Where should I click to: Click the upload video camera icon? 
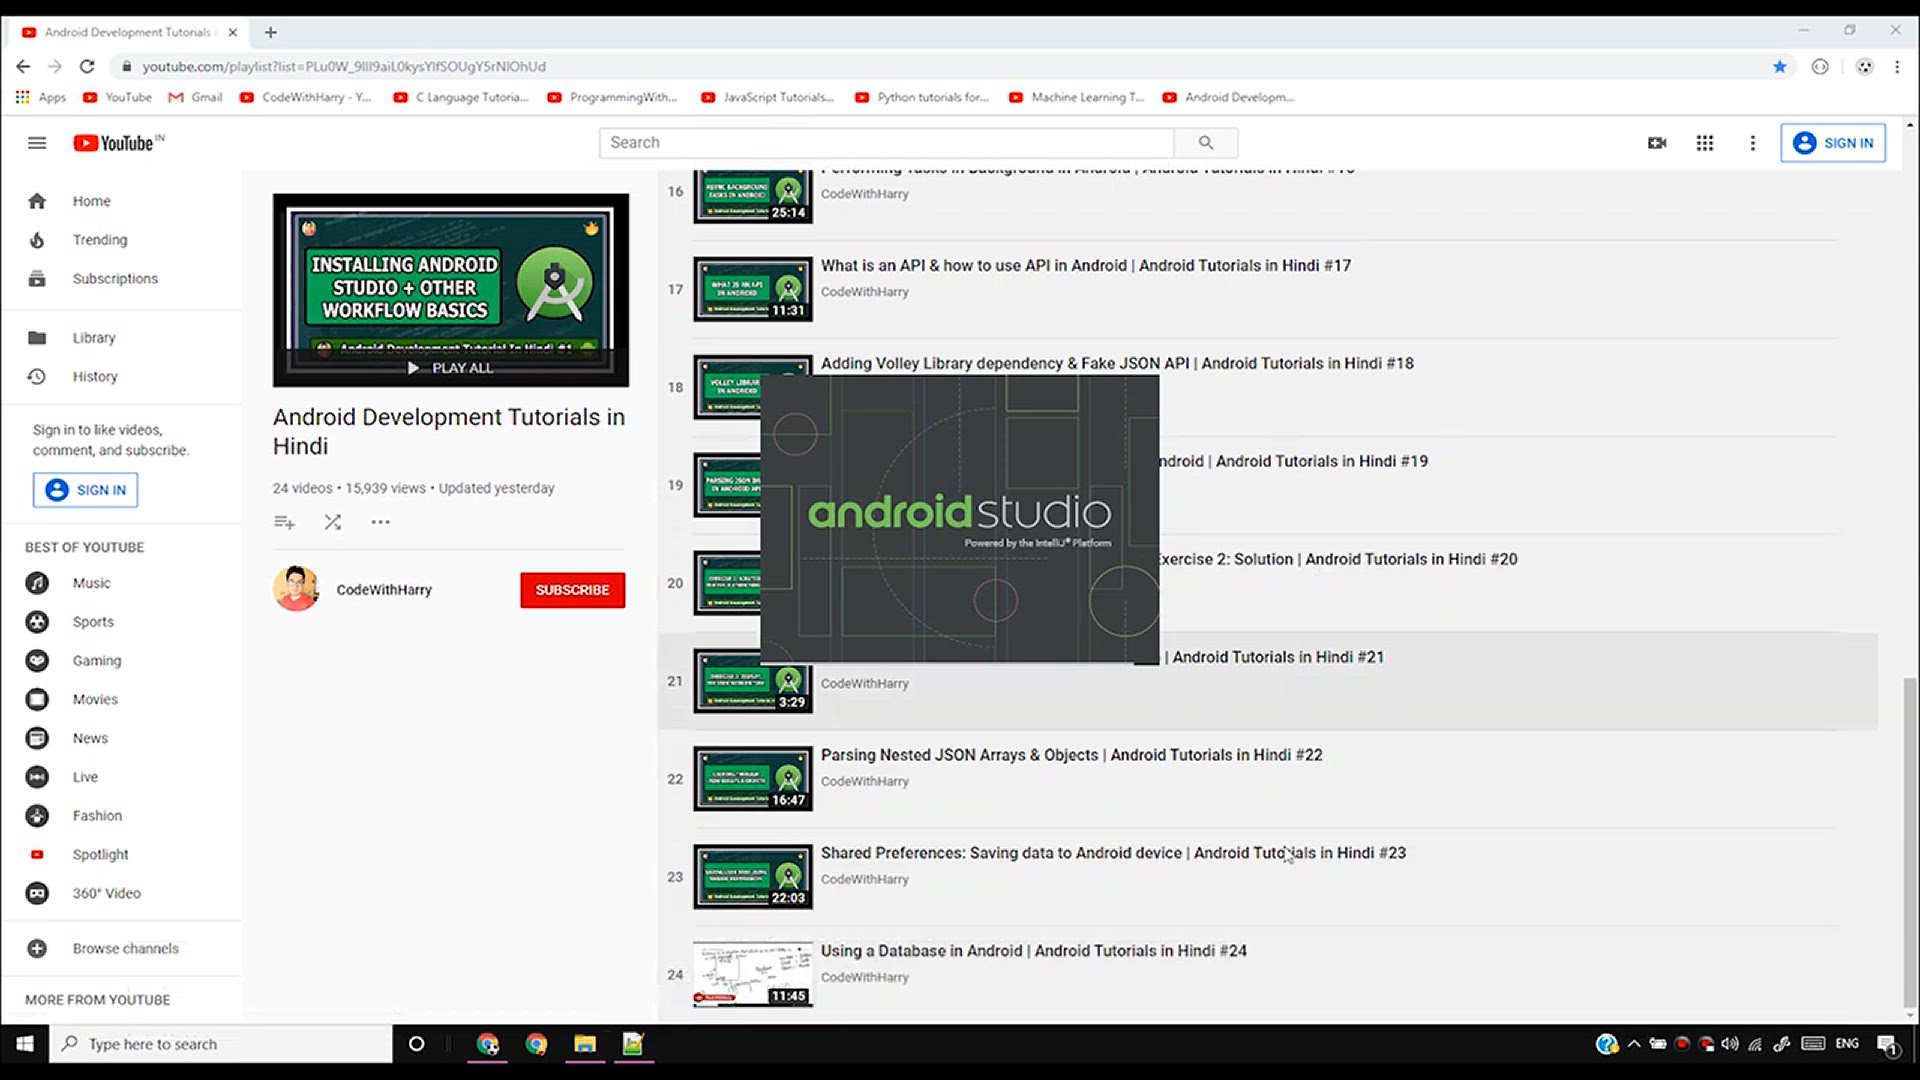pyautogui.click(x=1658, y=142)
